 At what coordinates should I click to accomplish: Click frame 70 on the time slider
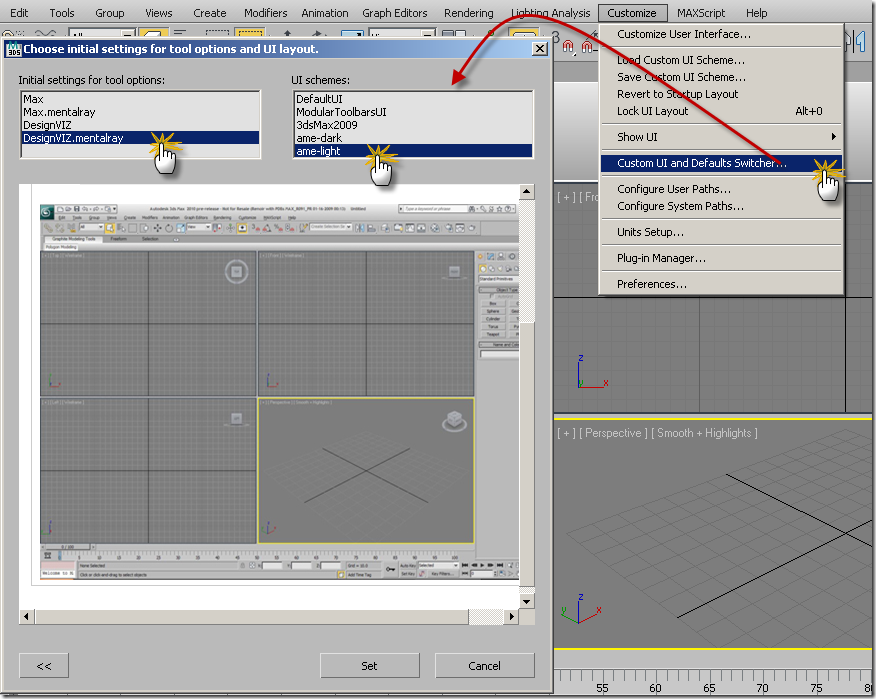[763, 688]
